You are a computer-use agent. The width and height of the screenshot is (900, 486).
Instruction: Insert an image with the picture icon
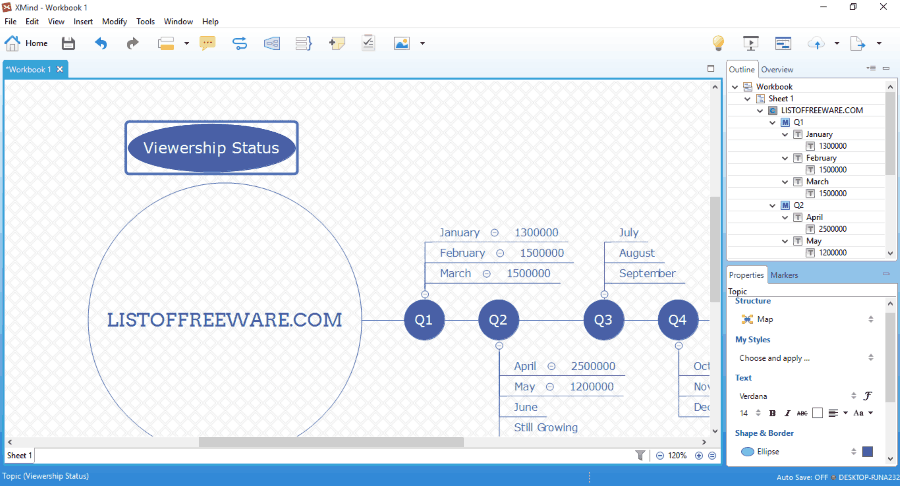[x=402, y=43]
